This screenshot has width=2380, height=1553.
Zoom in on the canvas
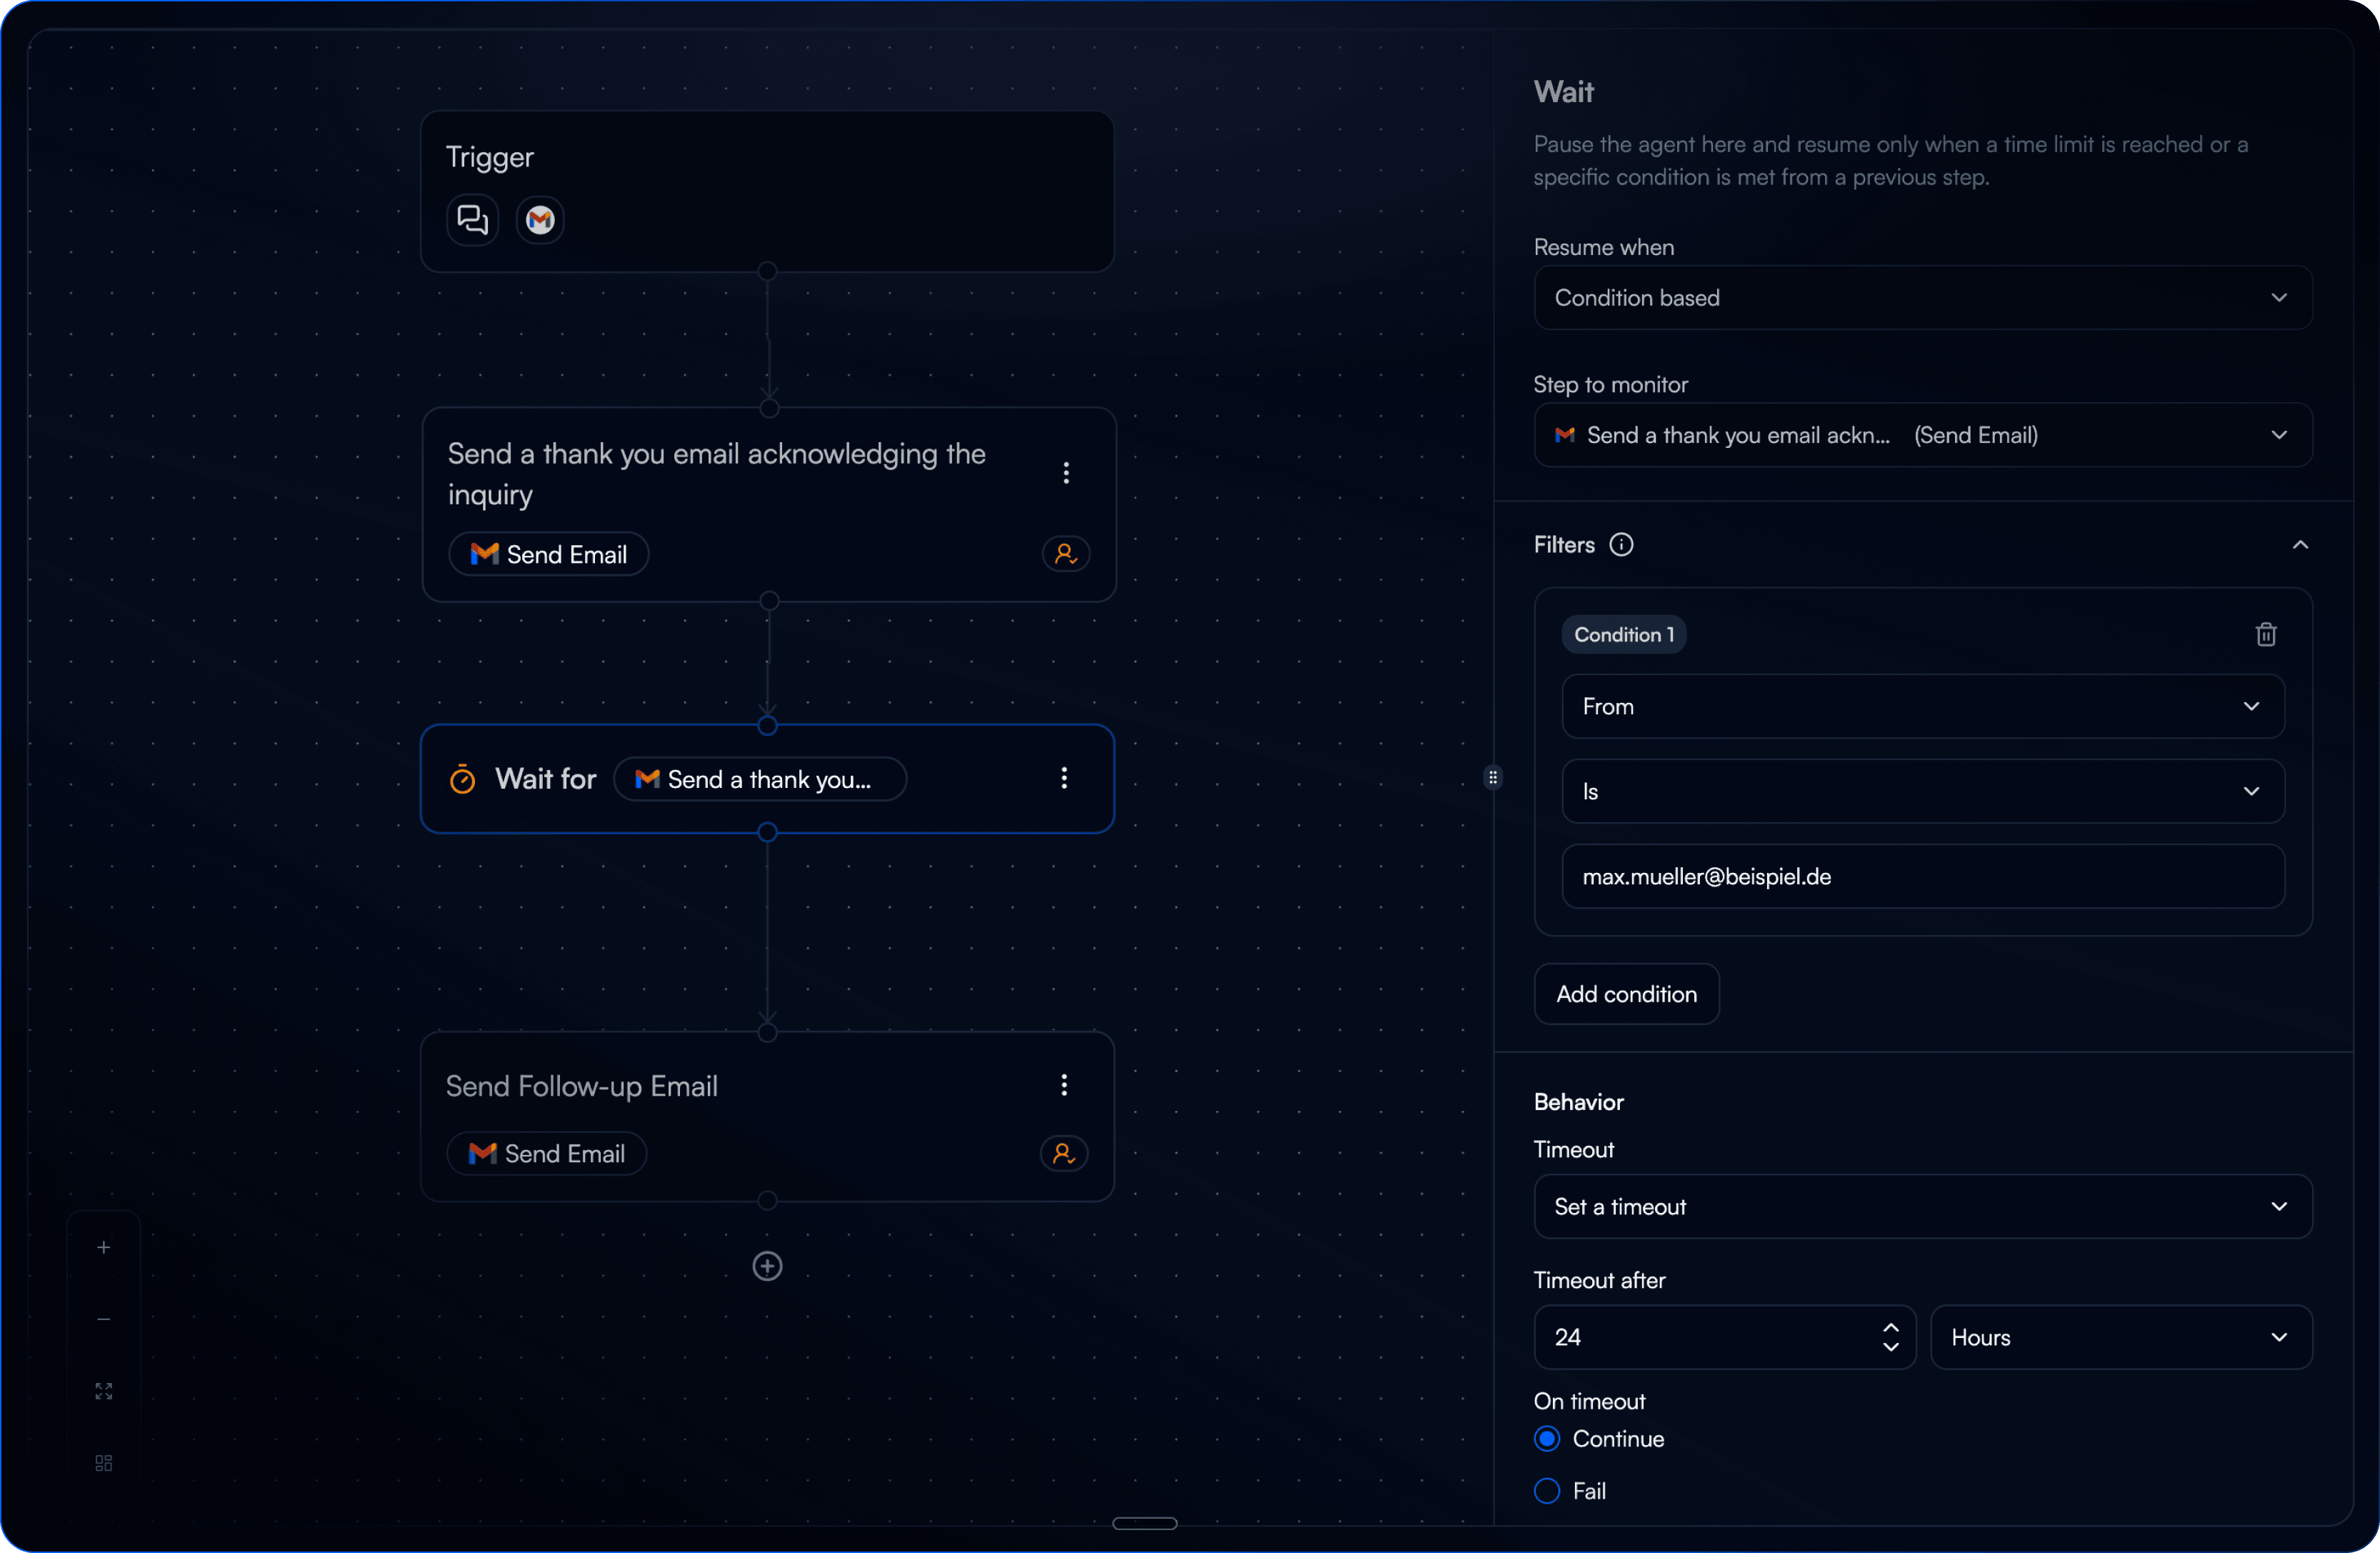[104, 1247]
